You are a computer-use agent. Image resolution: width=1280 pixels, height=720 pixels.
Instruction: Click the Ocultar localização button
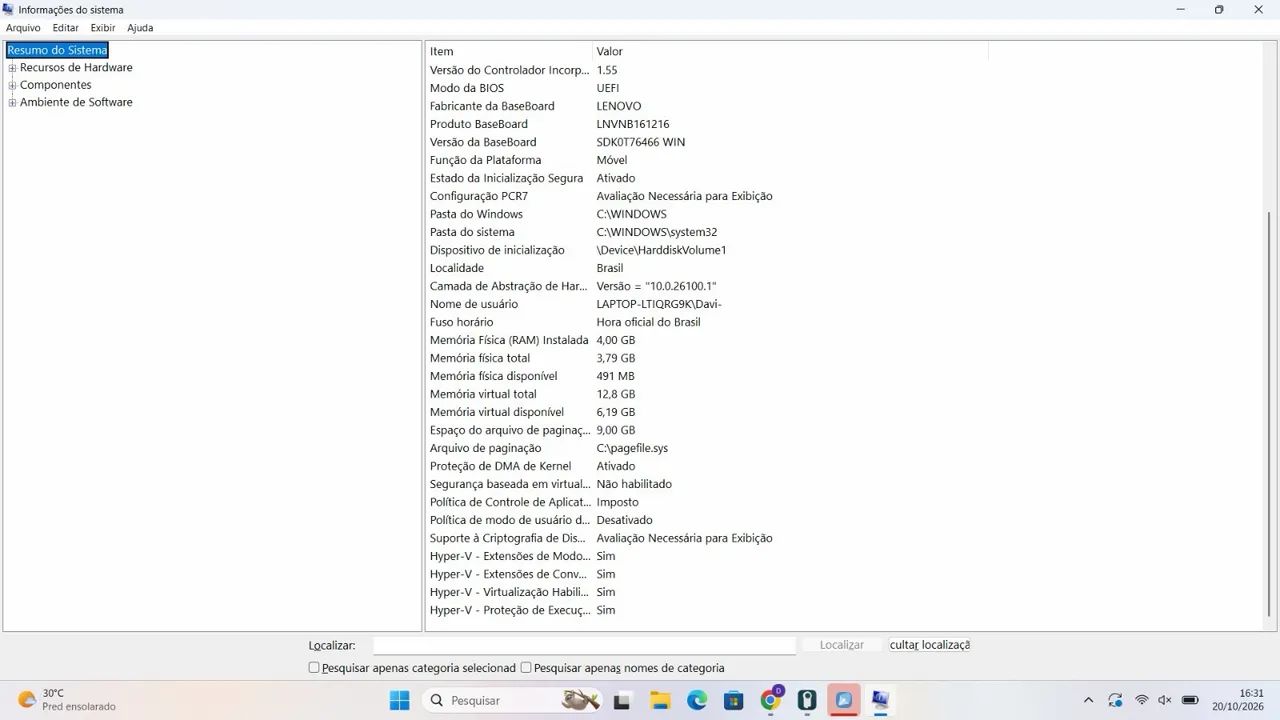coord(930,645)
